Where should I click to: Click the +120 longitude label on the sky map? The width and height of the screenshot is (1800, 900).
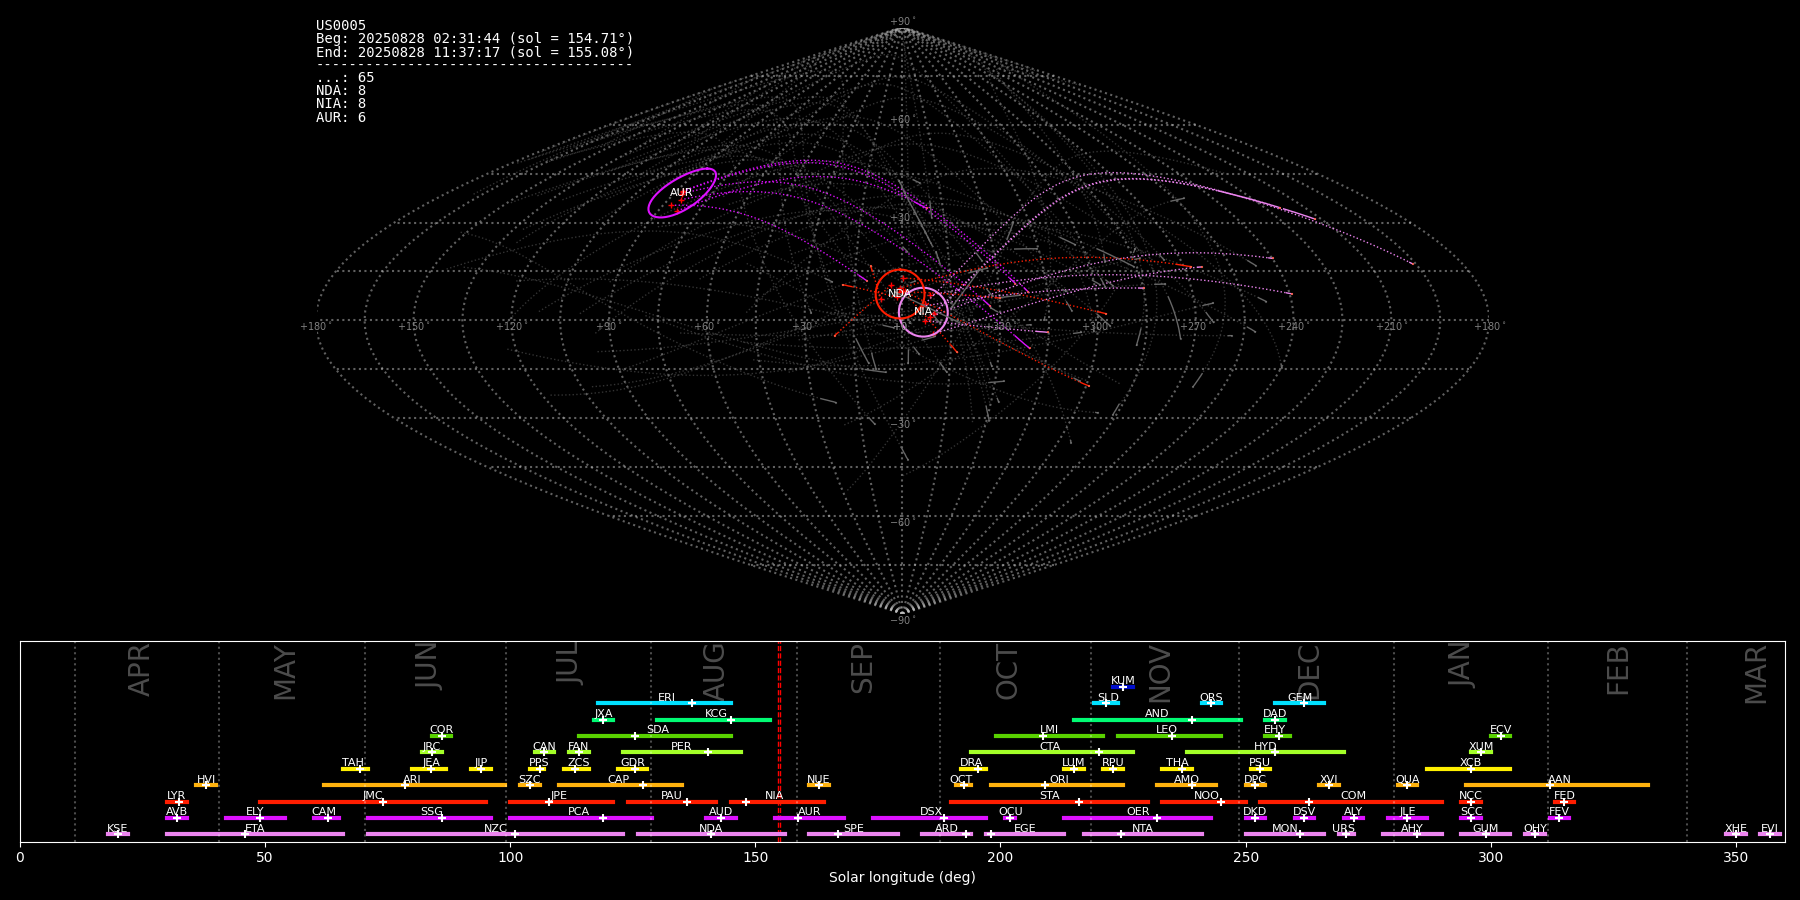509,327
